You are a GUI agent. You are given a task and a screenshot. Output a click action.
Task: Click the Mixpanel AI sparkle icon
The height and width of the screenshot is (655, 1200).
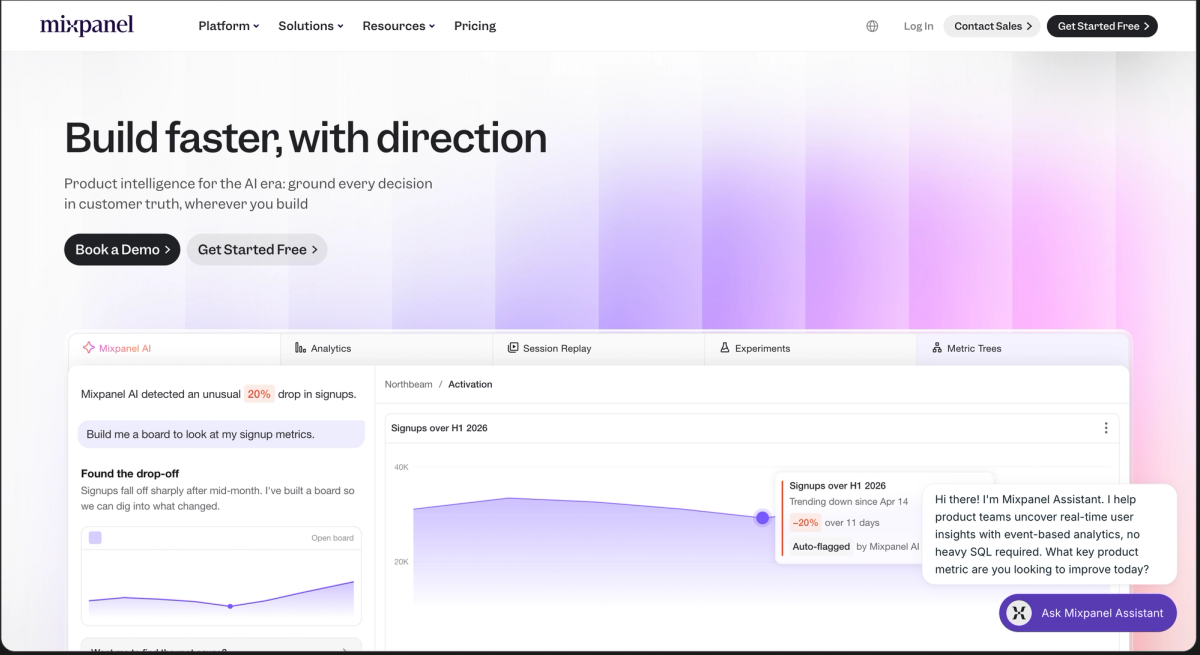click(89, 348)
